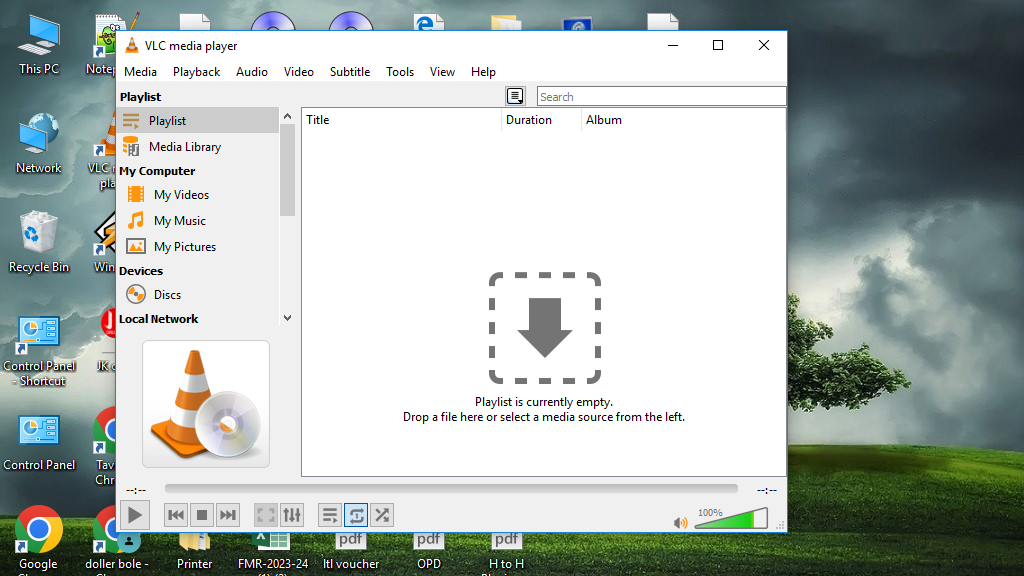This screenshot has height=576, width=1024.
Task: Select the Printer folder desktop icon
Action: click(x=195, y=552)
